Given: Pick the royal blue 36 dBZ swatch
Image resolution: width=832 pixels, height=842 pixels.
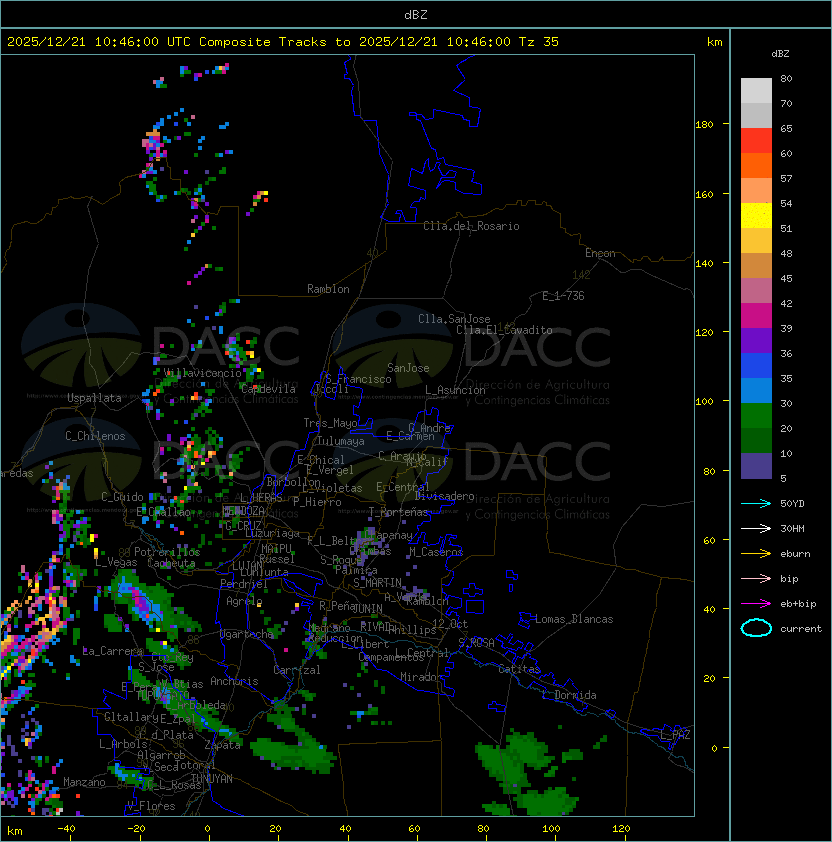Looking at the screenshot, I should (756, 366).
